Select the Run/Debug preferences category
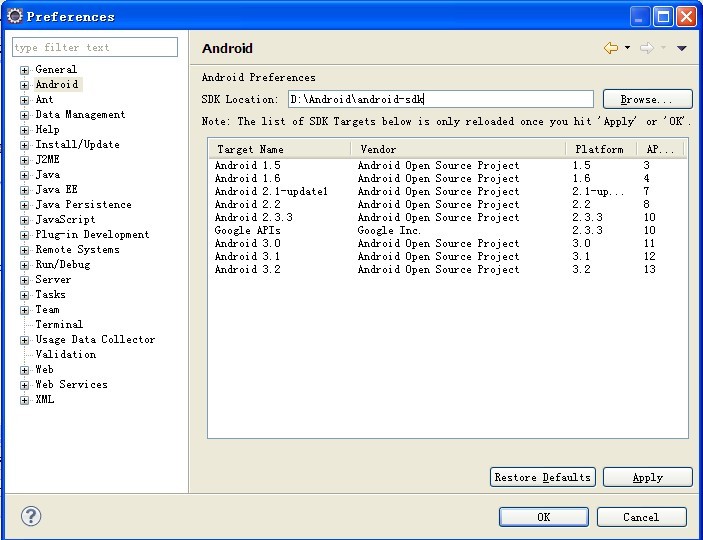Viewport: 703px width, 540px height. (63, 264)
